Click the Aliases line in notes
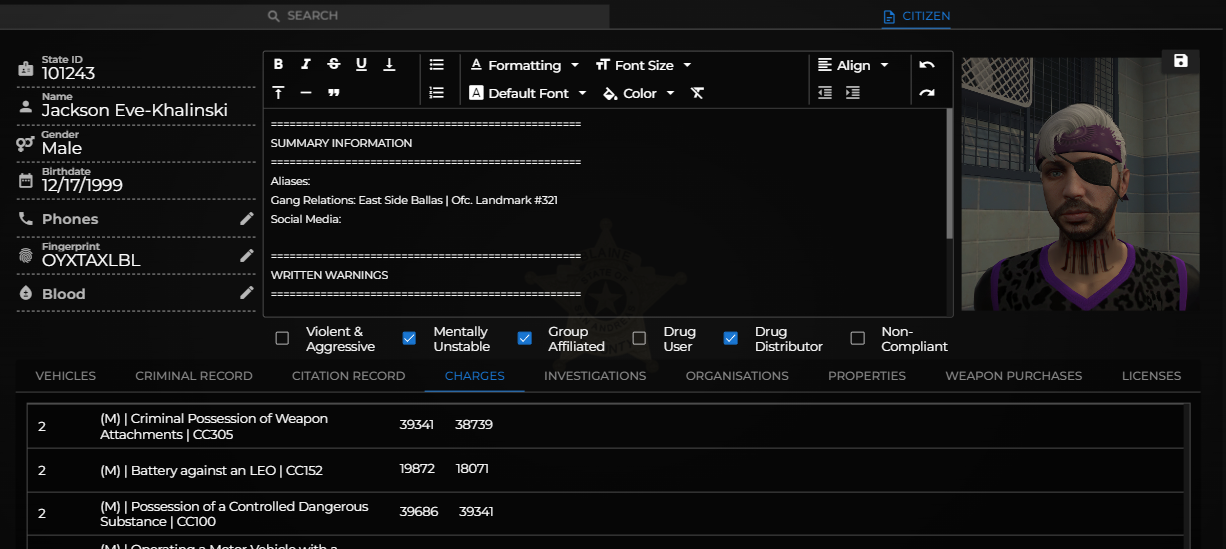Screen dimensions: 1226x549 290,181
